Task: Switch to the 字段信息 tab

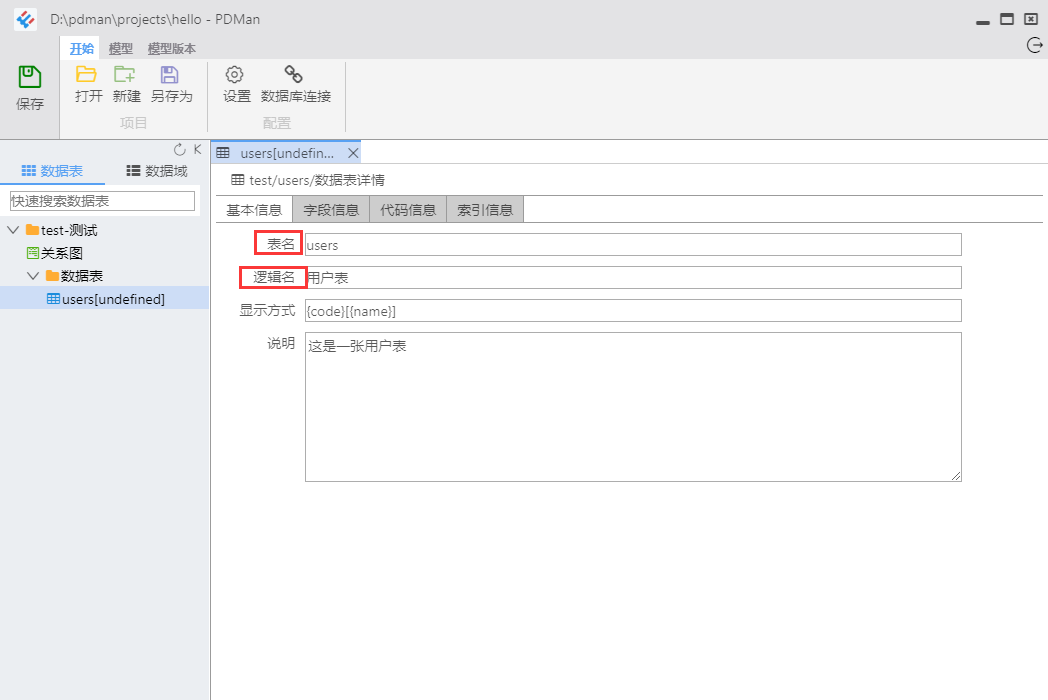Action: [x=331, y=209]
